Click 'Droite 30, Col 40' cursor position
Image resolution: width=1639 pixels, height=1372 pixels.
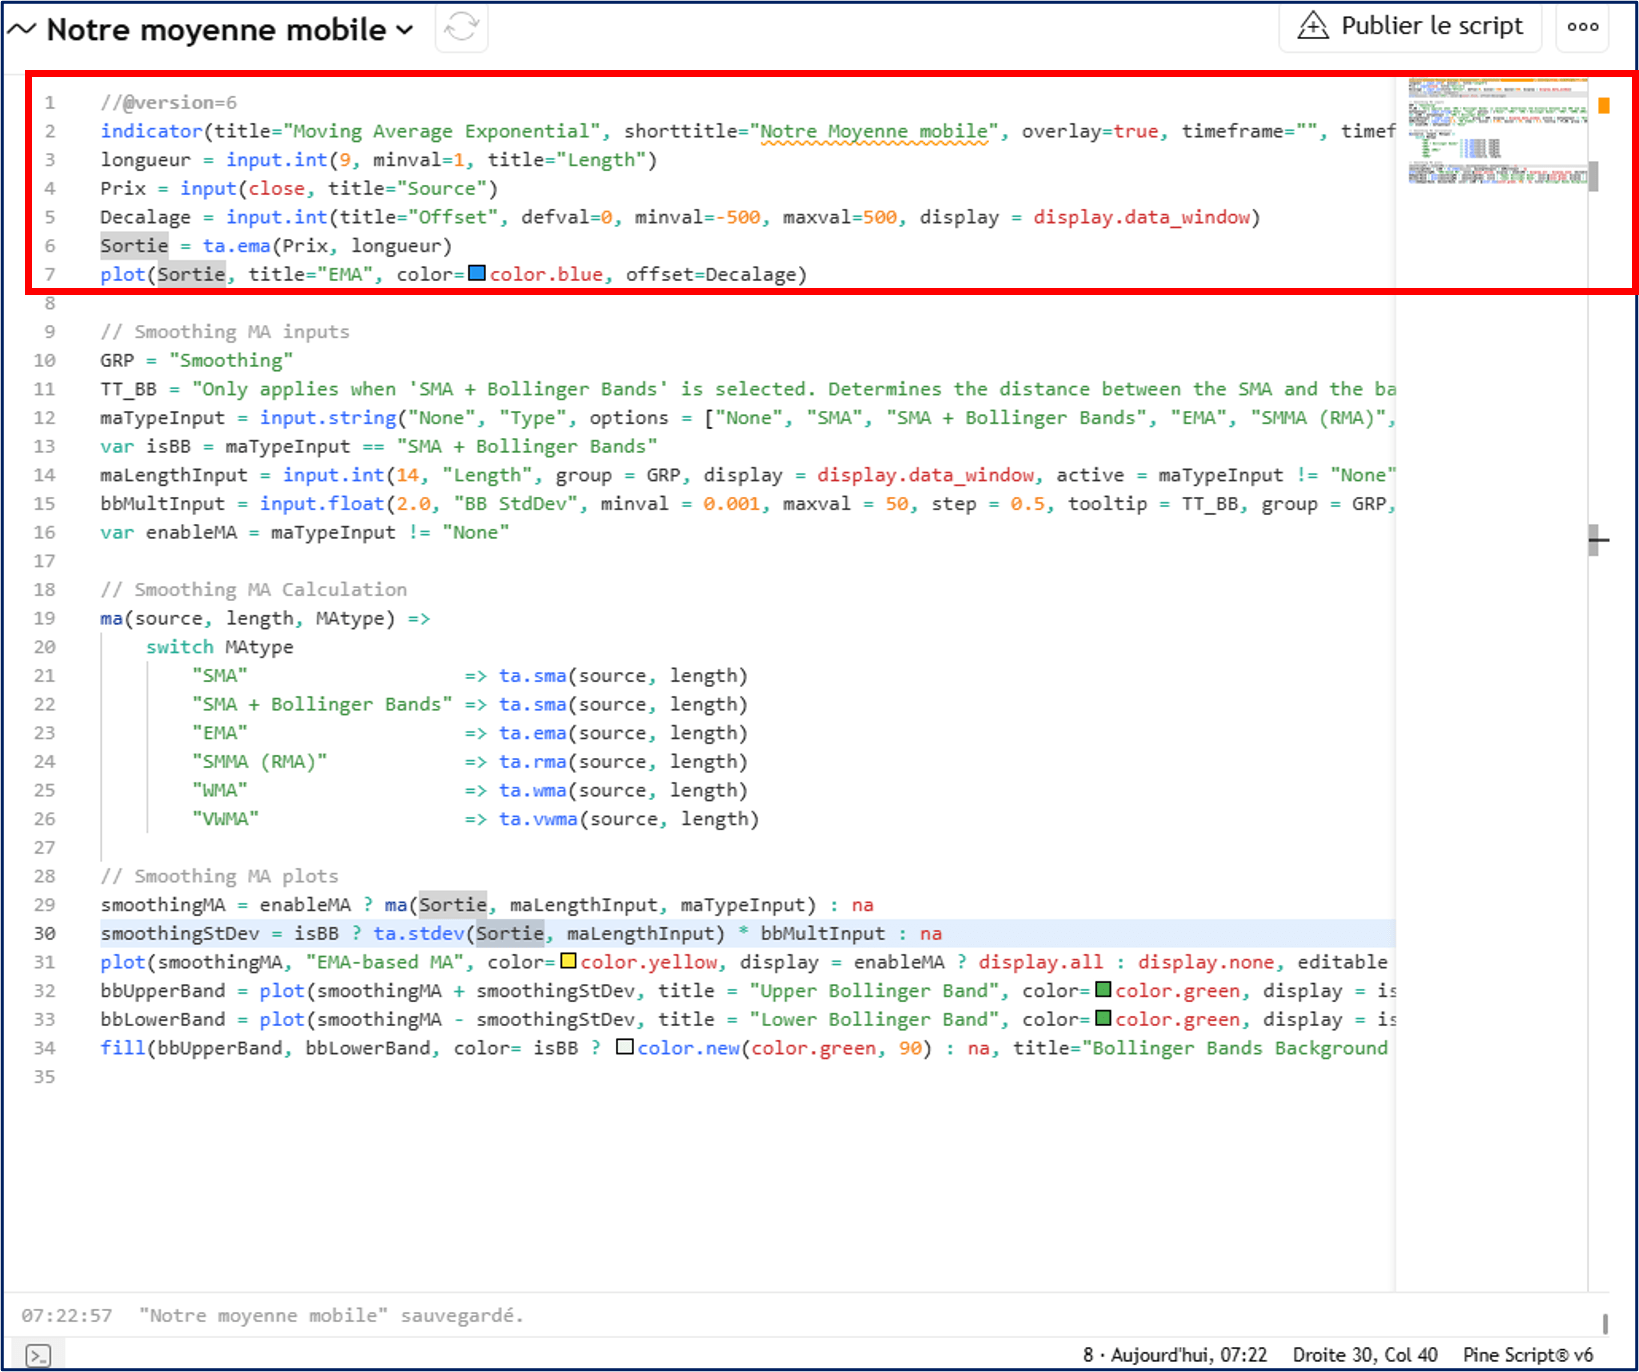click(x=1364, y=1355)
